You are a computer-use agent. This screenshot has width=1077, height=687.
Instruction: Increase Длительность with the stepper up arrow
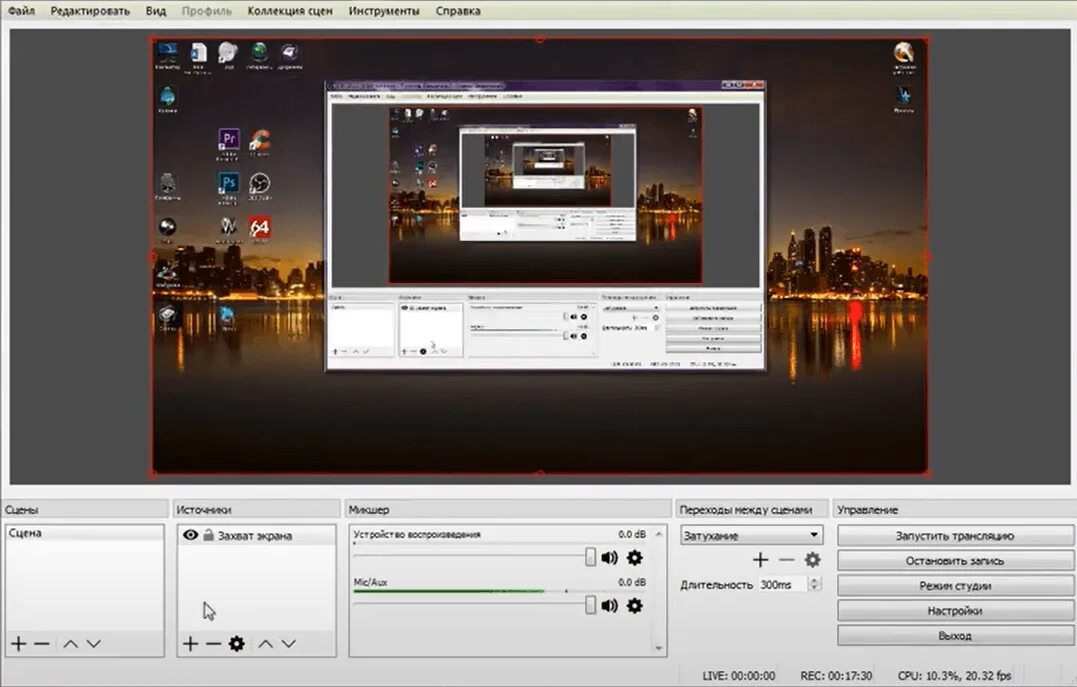(x=815, y=581)
